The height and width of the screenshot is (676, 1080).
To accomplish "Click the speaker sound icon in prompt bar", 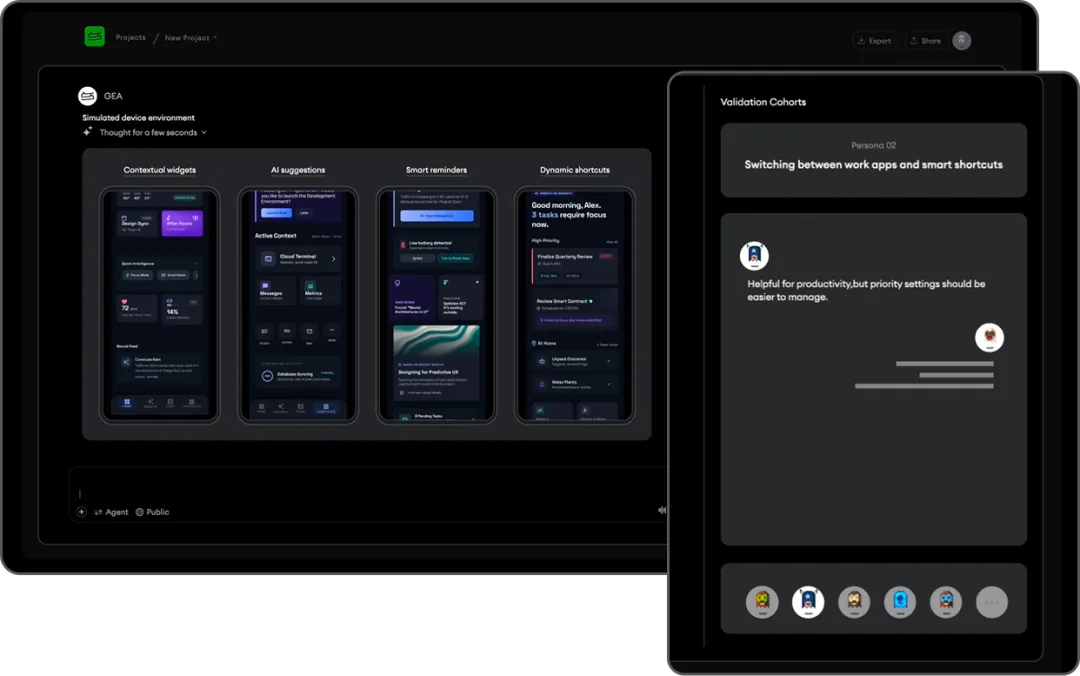I will (661, 510).
